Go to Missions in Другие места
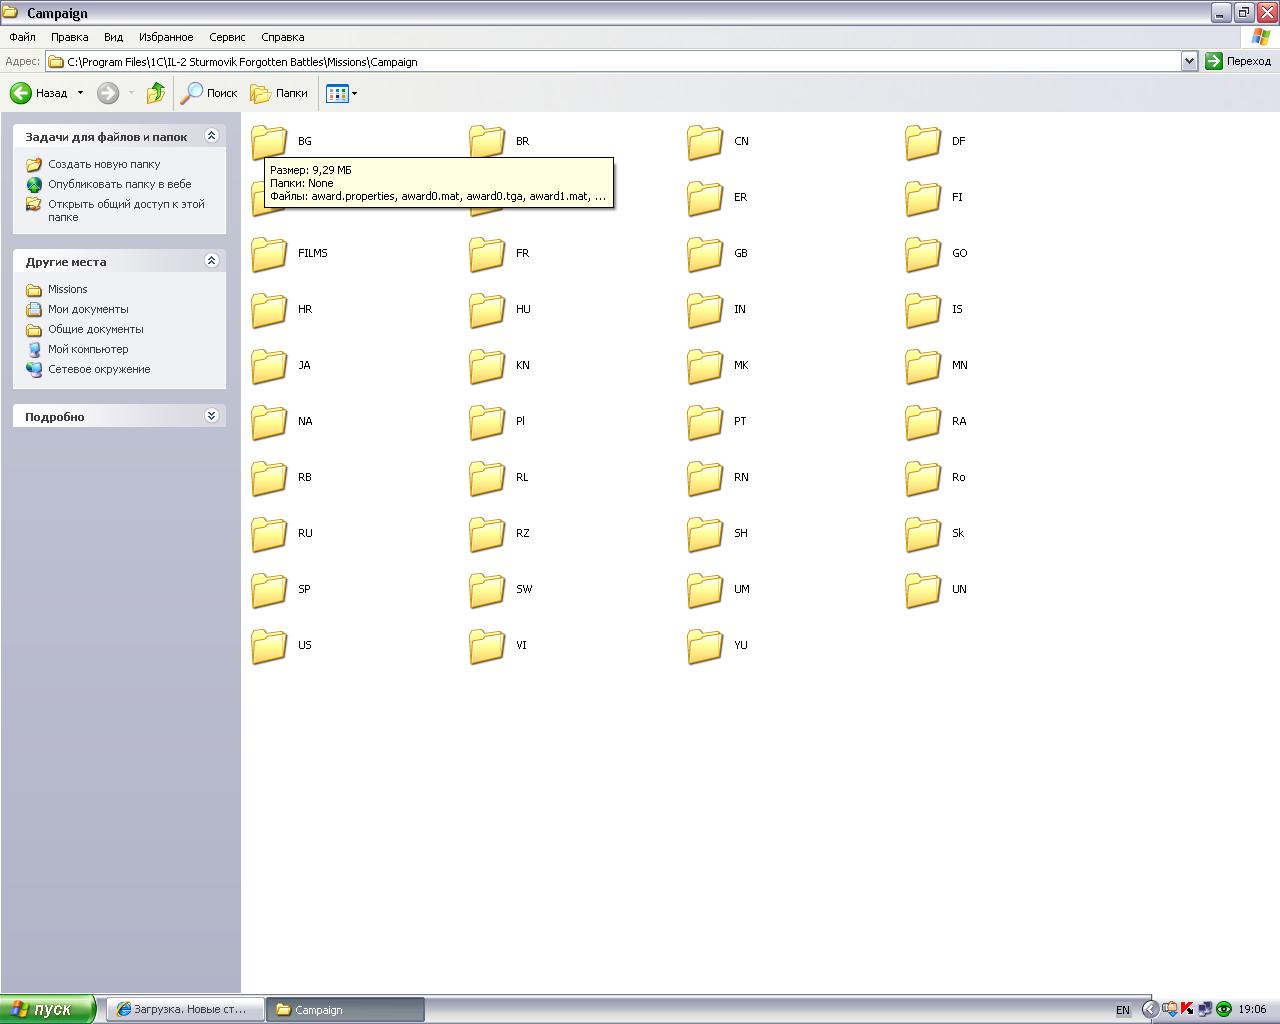The width and height of the screenshot is (1280, 1024). [x=68, y=289]
